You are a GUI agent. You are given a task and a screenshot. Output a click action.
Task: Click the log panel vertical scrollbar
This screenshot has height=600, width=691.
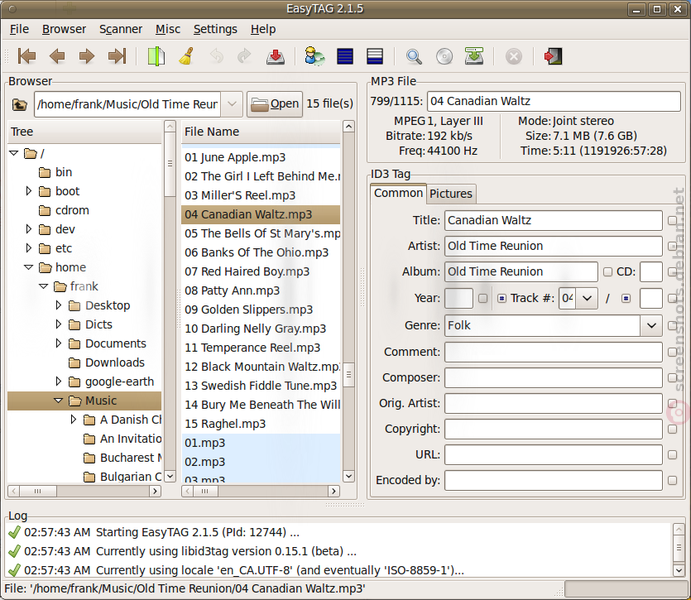(679, 549)
